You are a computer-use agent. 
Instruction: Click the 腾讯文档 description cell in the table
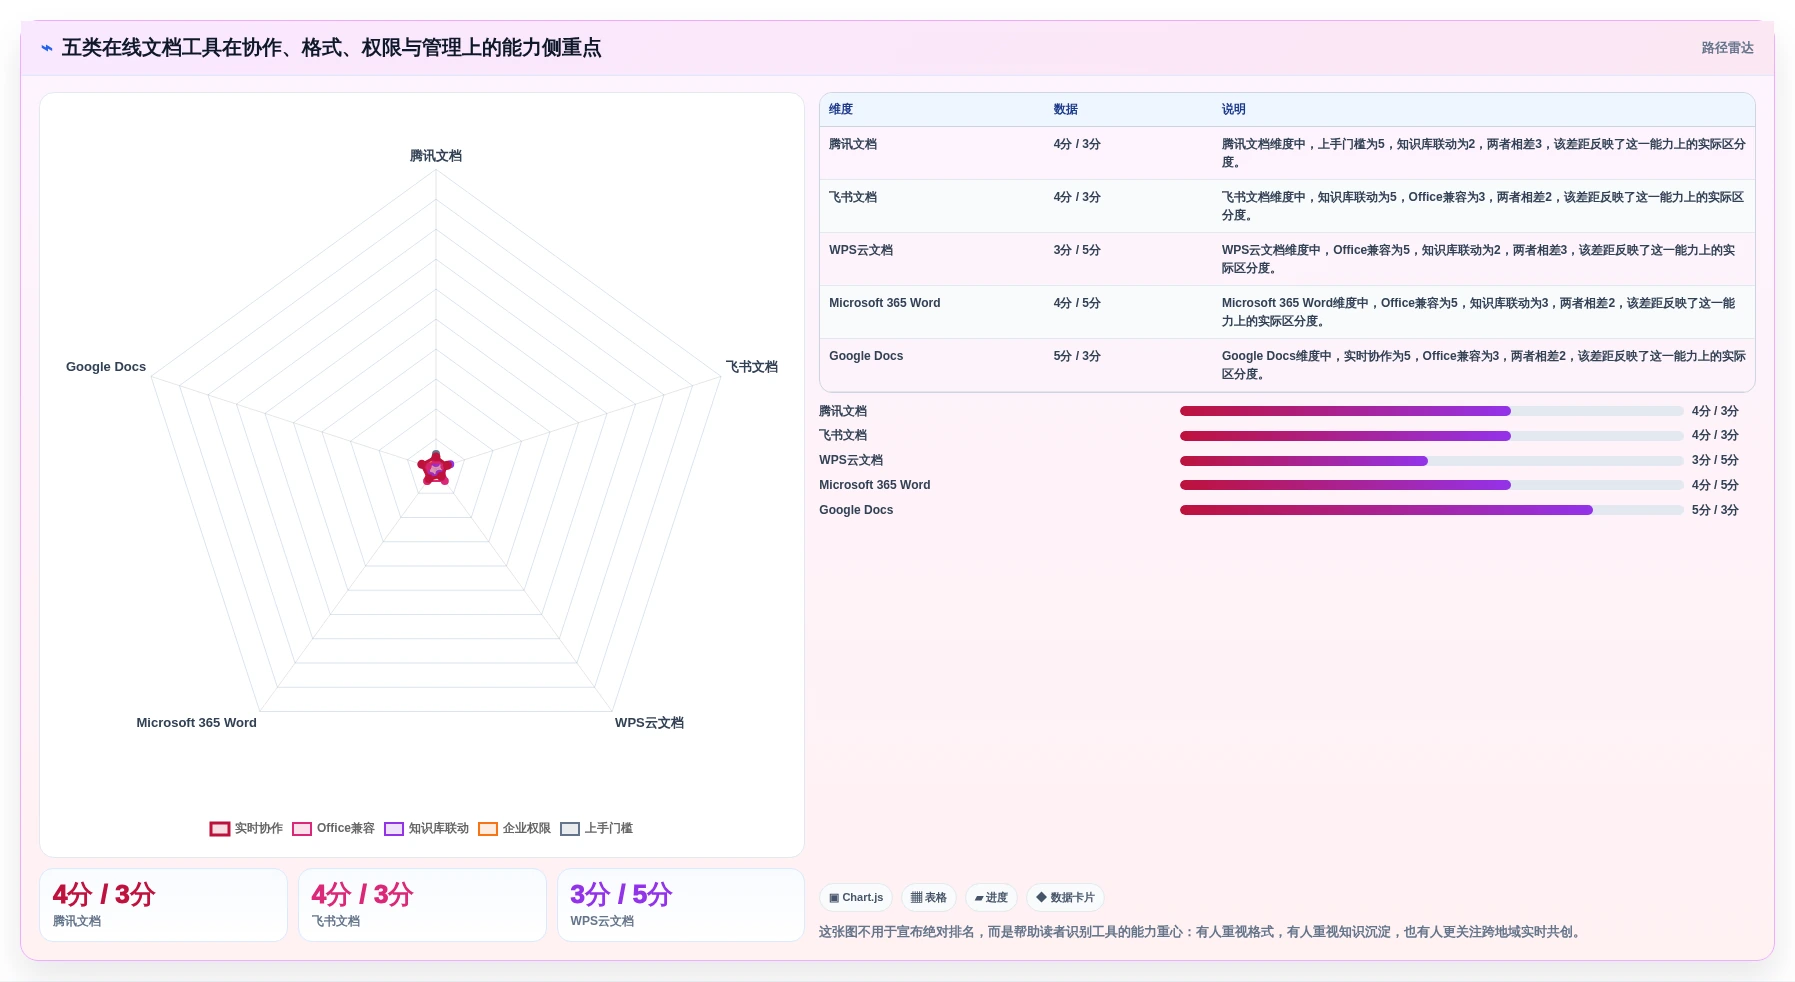coord(1483,153)
